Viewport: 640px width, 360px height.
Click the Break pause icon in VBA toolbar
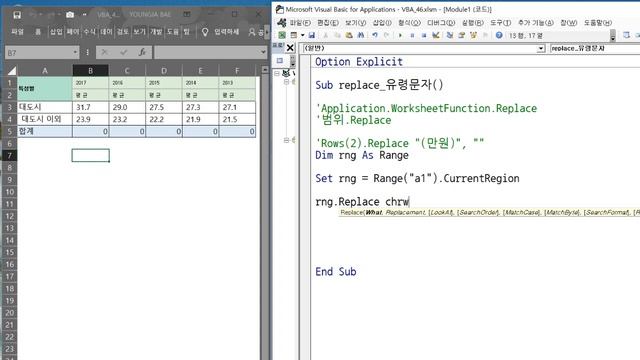click(412, 35)
